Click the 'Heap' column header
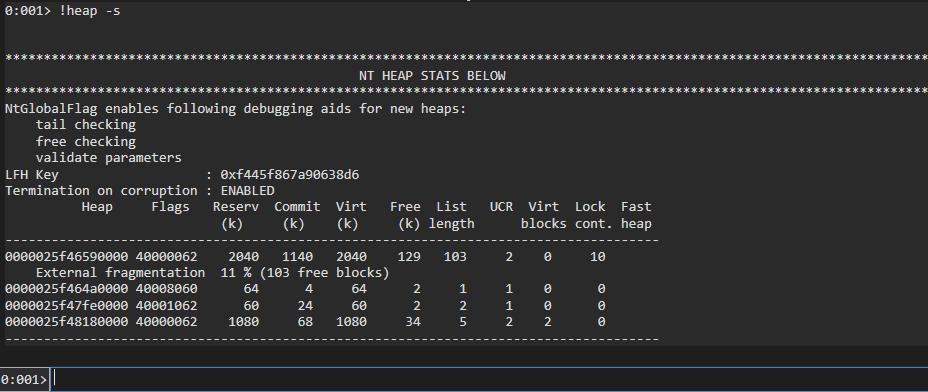Viewport: 928px width, 392px height. tap(97, 207)
